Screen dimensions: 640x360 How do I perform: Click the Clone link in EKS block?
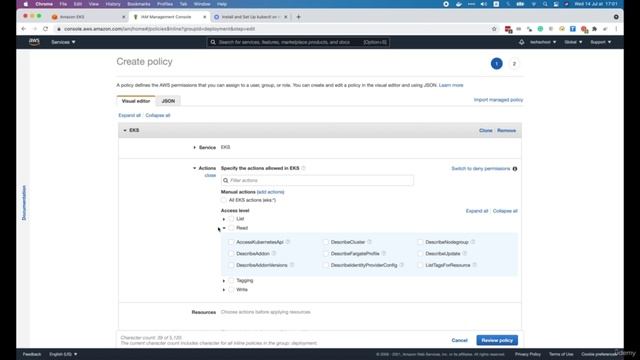485,130
